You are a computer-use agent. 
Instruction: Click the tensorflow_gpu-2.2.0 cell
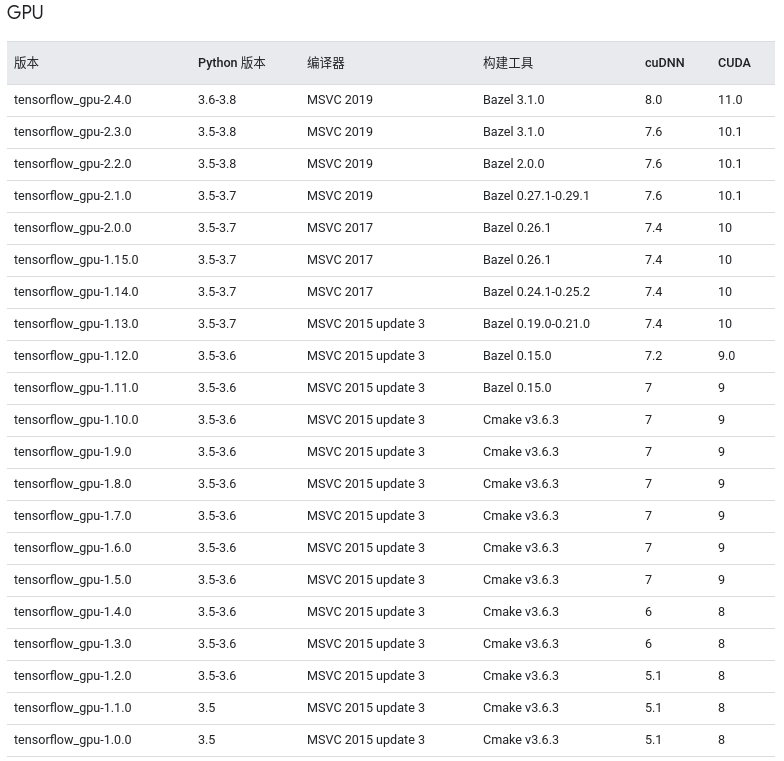[72, 164]
